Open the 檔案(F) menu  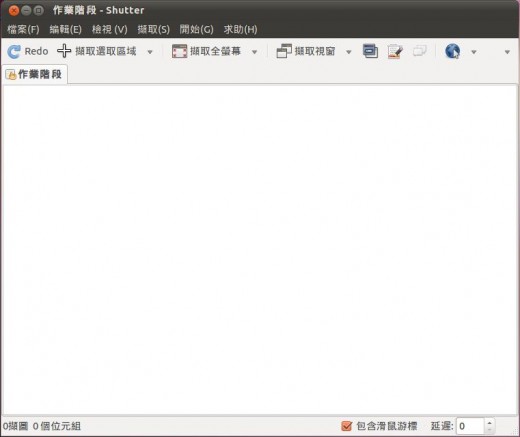click(23, 29)
